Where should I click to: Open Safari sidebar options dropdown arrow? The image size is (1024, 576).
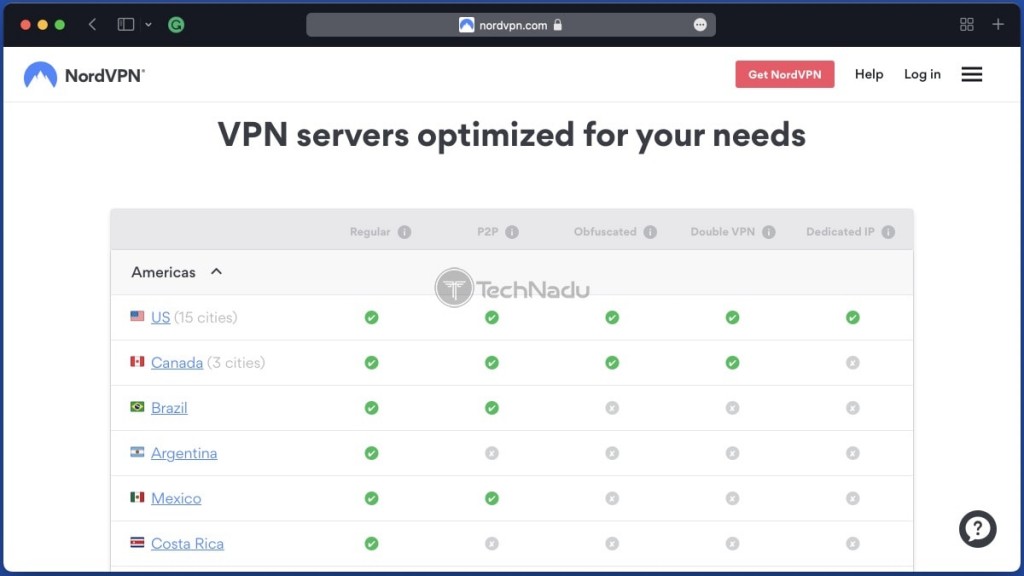pos(148,25)
